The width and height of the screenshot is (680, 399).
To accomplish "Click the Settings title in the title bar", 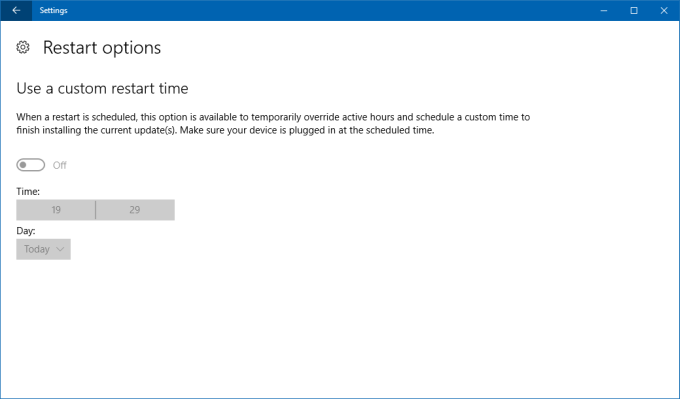I will tap(53, 10).
